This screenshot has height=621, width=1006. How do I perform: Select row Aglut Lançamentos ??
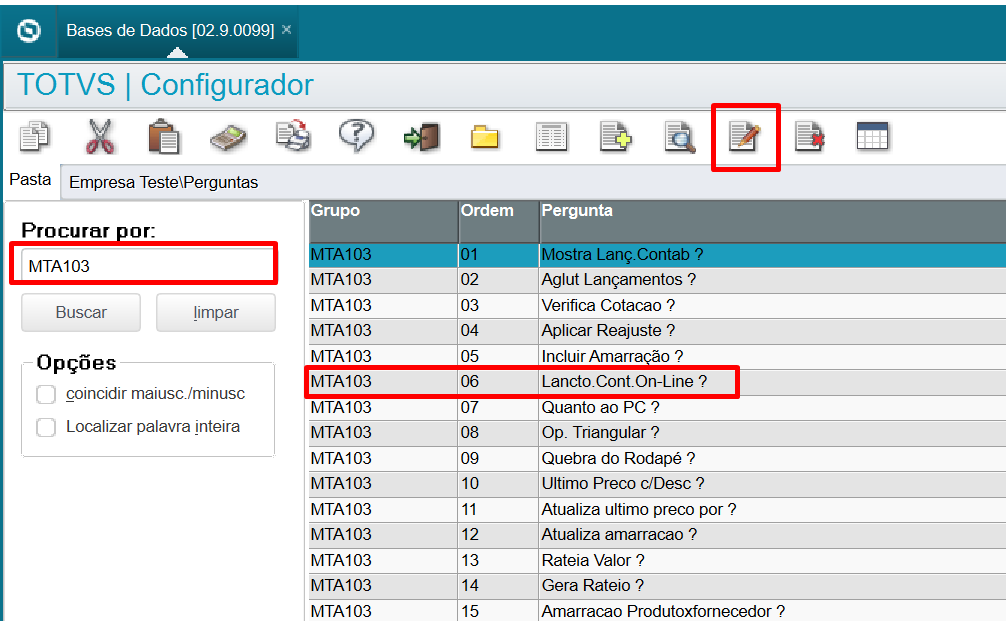tap(657, 280)
